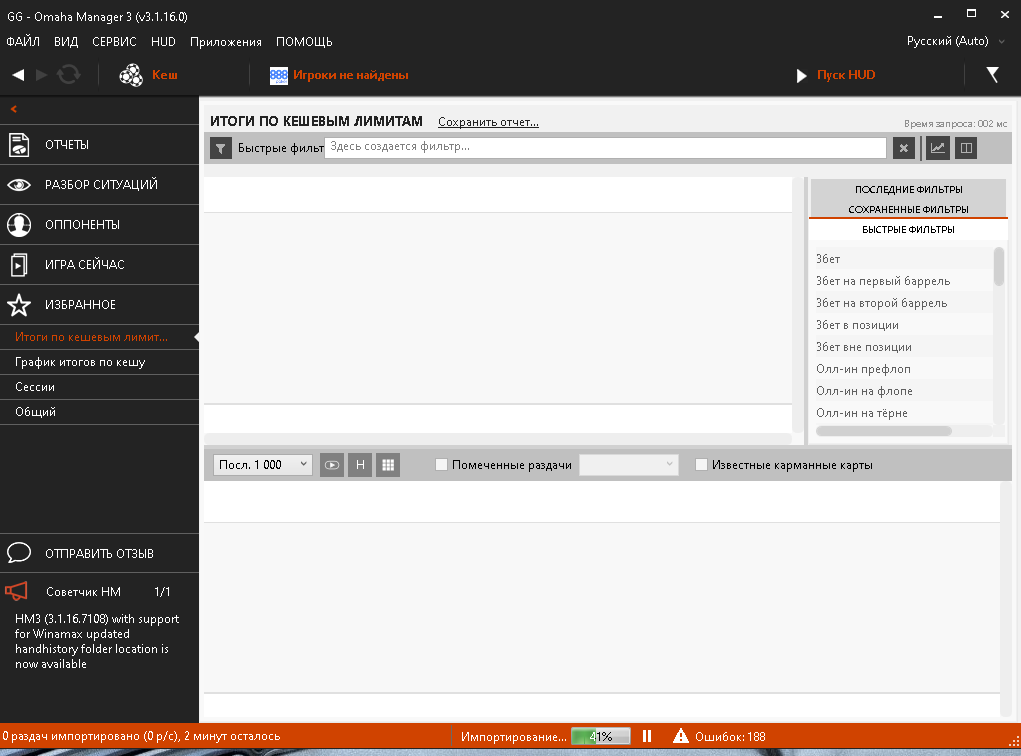Click the quick filters vertical scrollbar
This screenshot has width=1021, height=756.
[x=999, y=266]
